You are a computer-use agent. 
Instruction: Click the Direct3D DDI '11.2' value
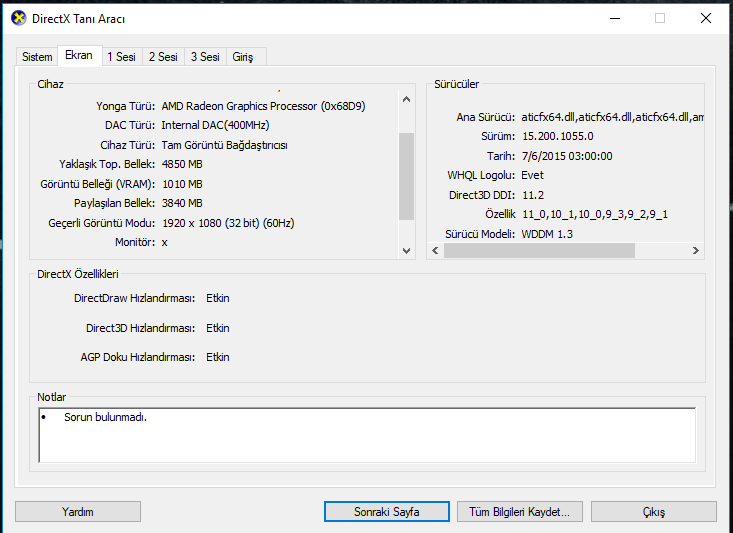[533, 195]
